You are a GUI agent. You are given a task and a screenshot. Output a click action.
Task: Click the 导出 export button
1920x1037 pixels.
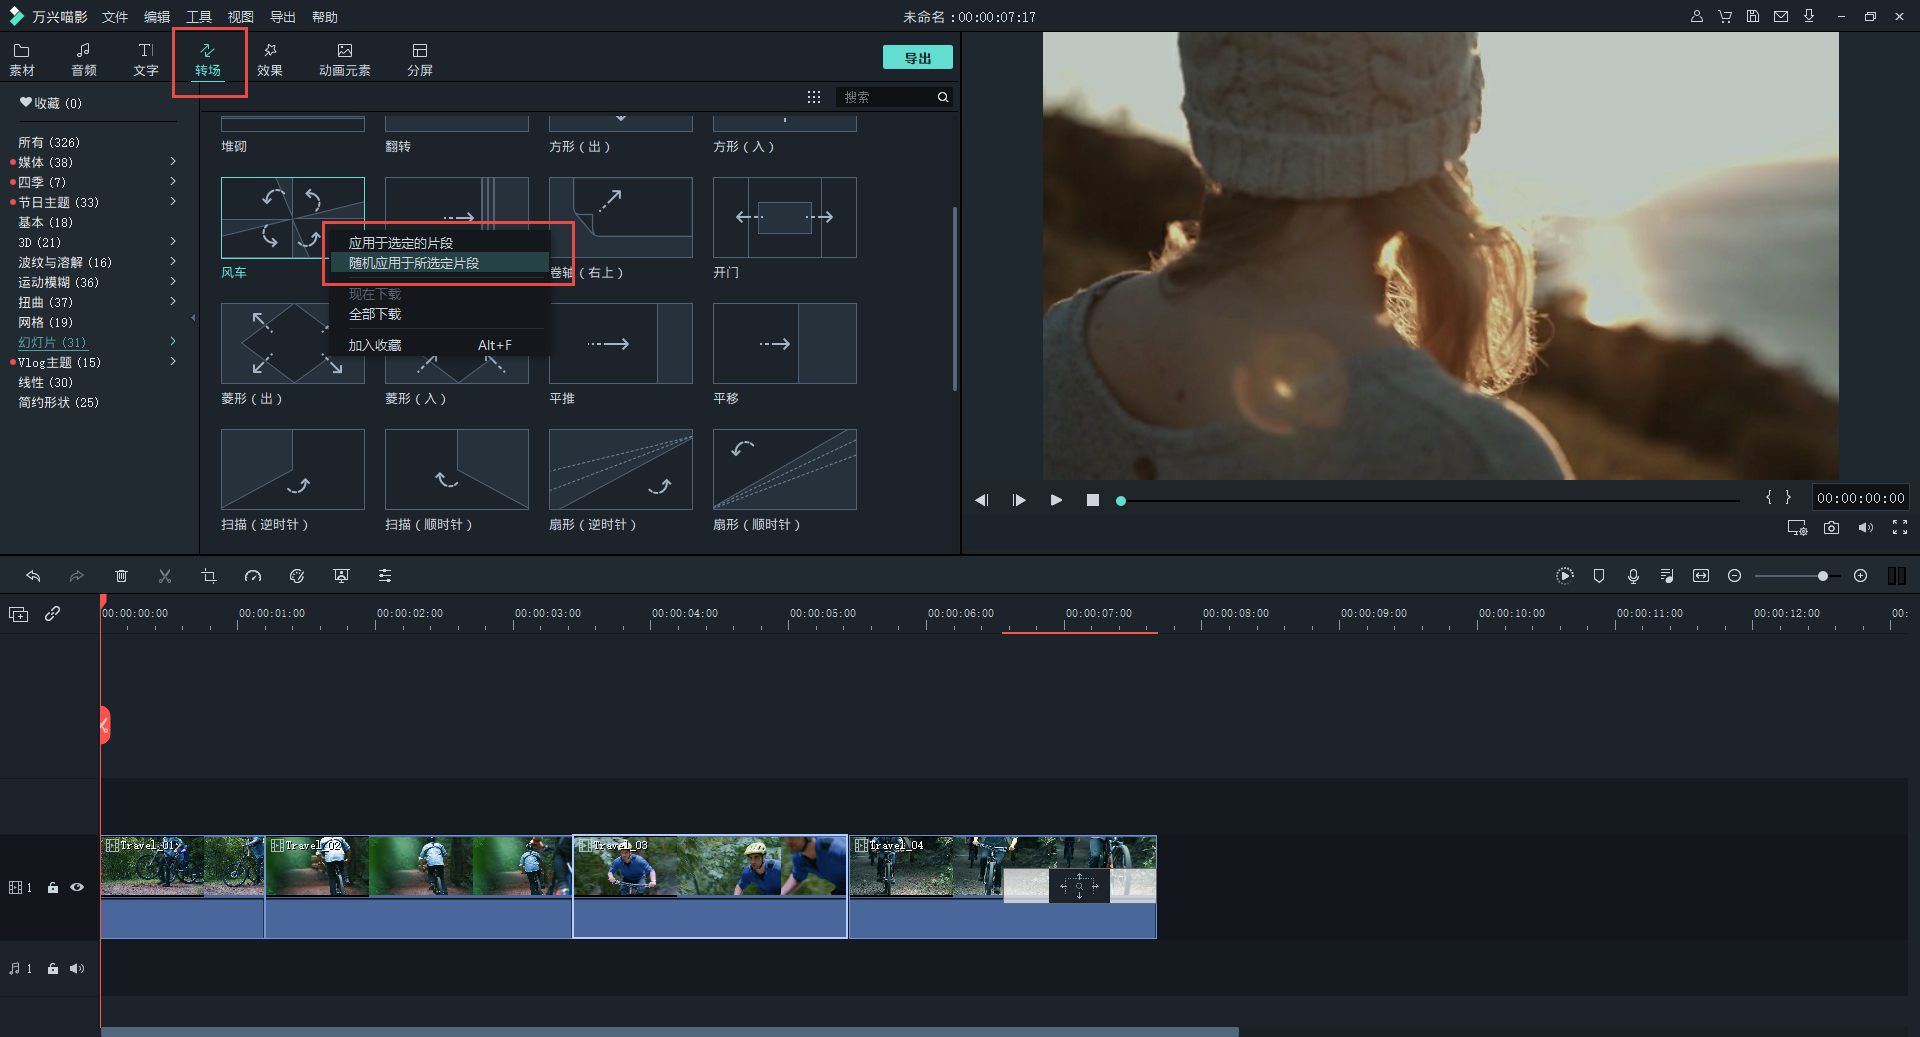tap(917, 58)
